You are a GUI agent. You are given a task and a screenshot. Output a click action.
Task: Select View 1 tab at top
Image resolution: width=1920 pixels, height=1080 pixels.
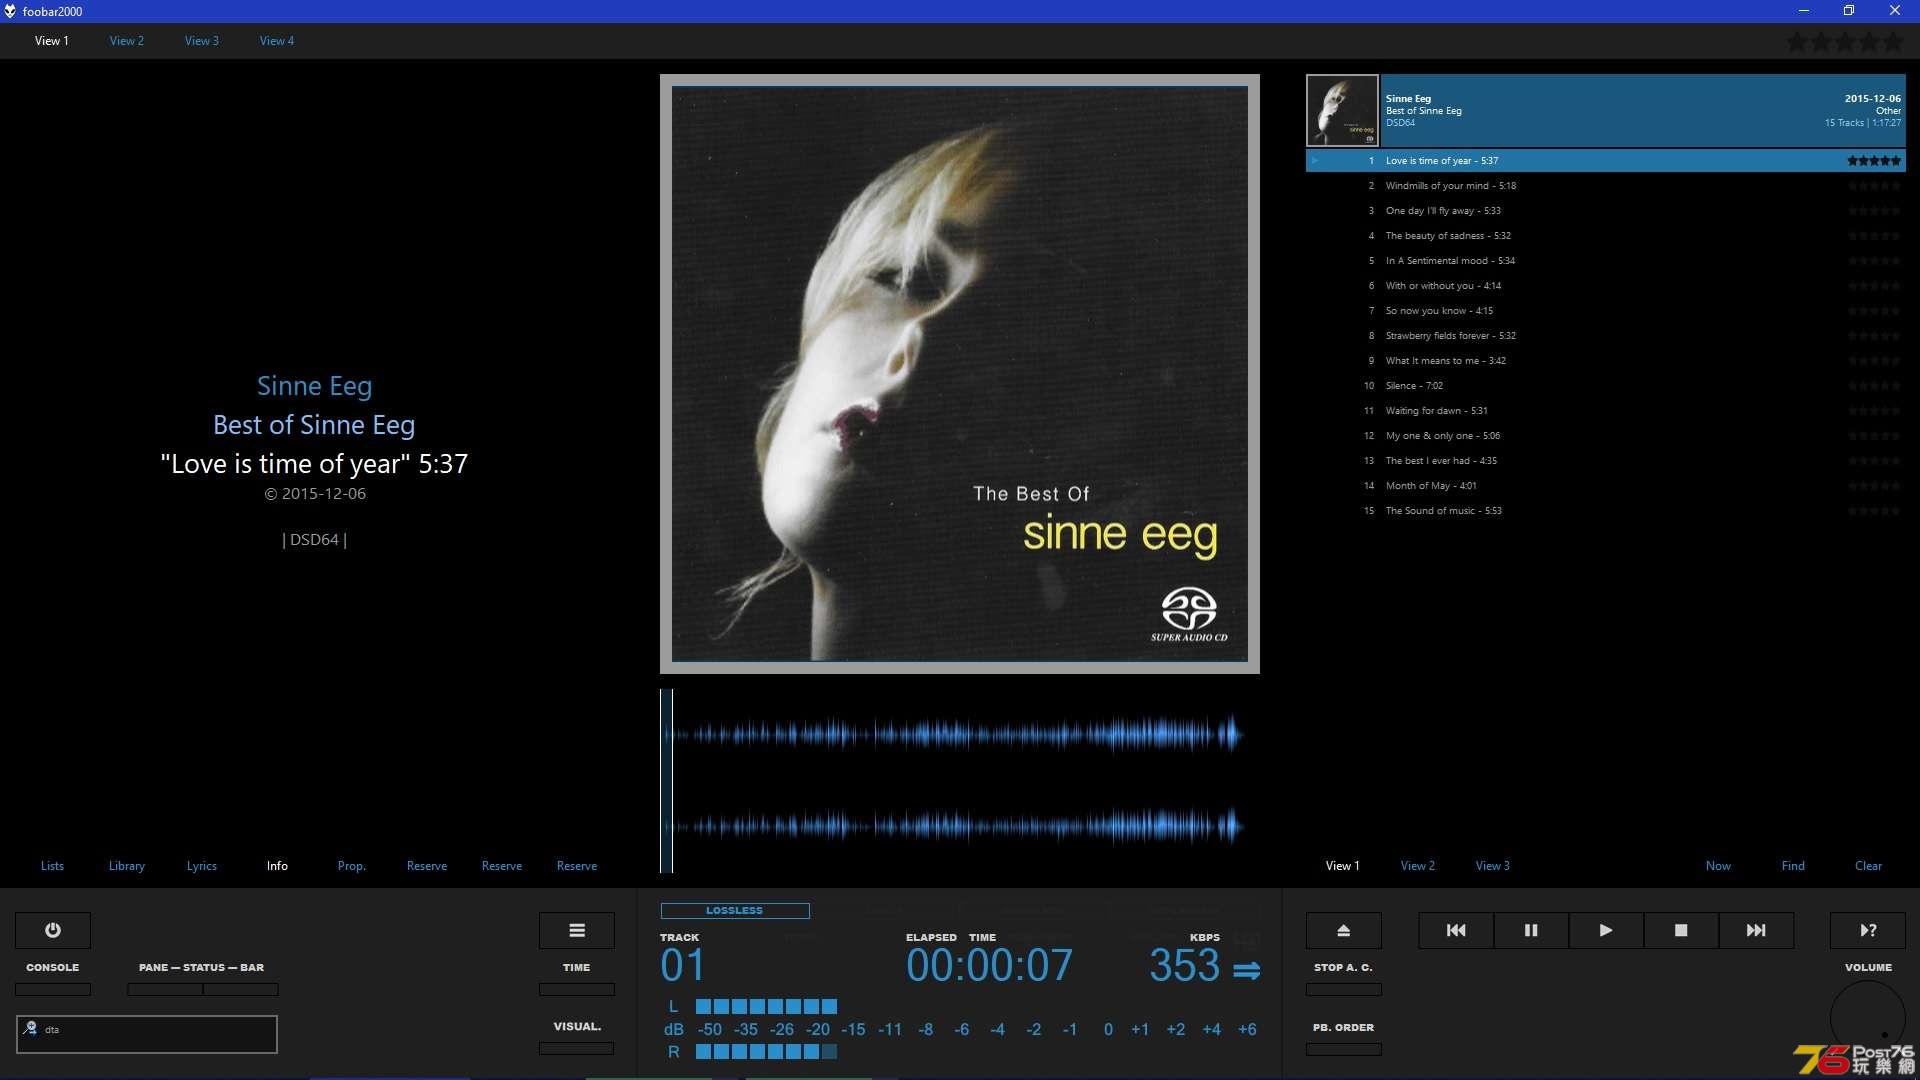52,41
